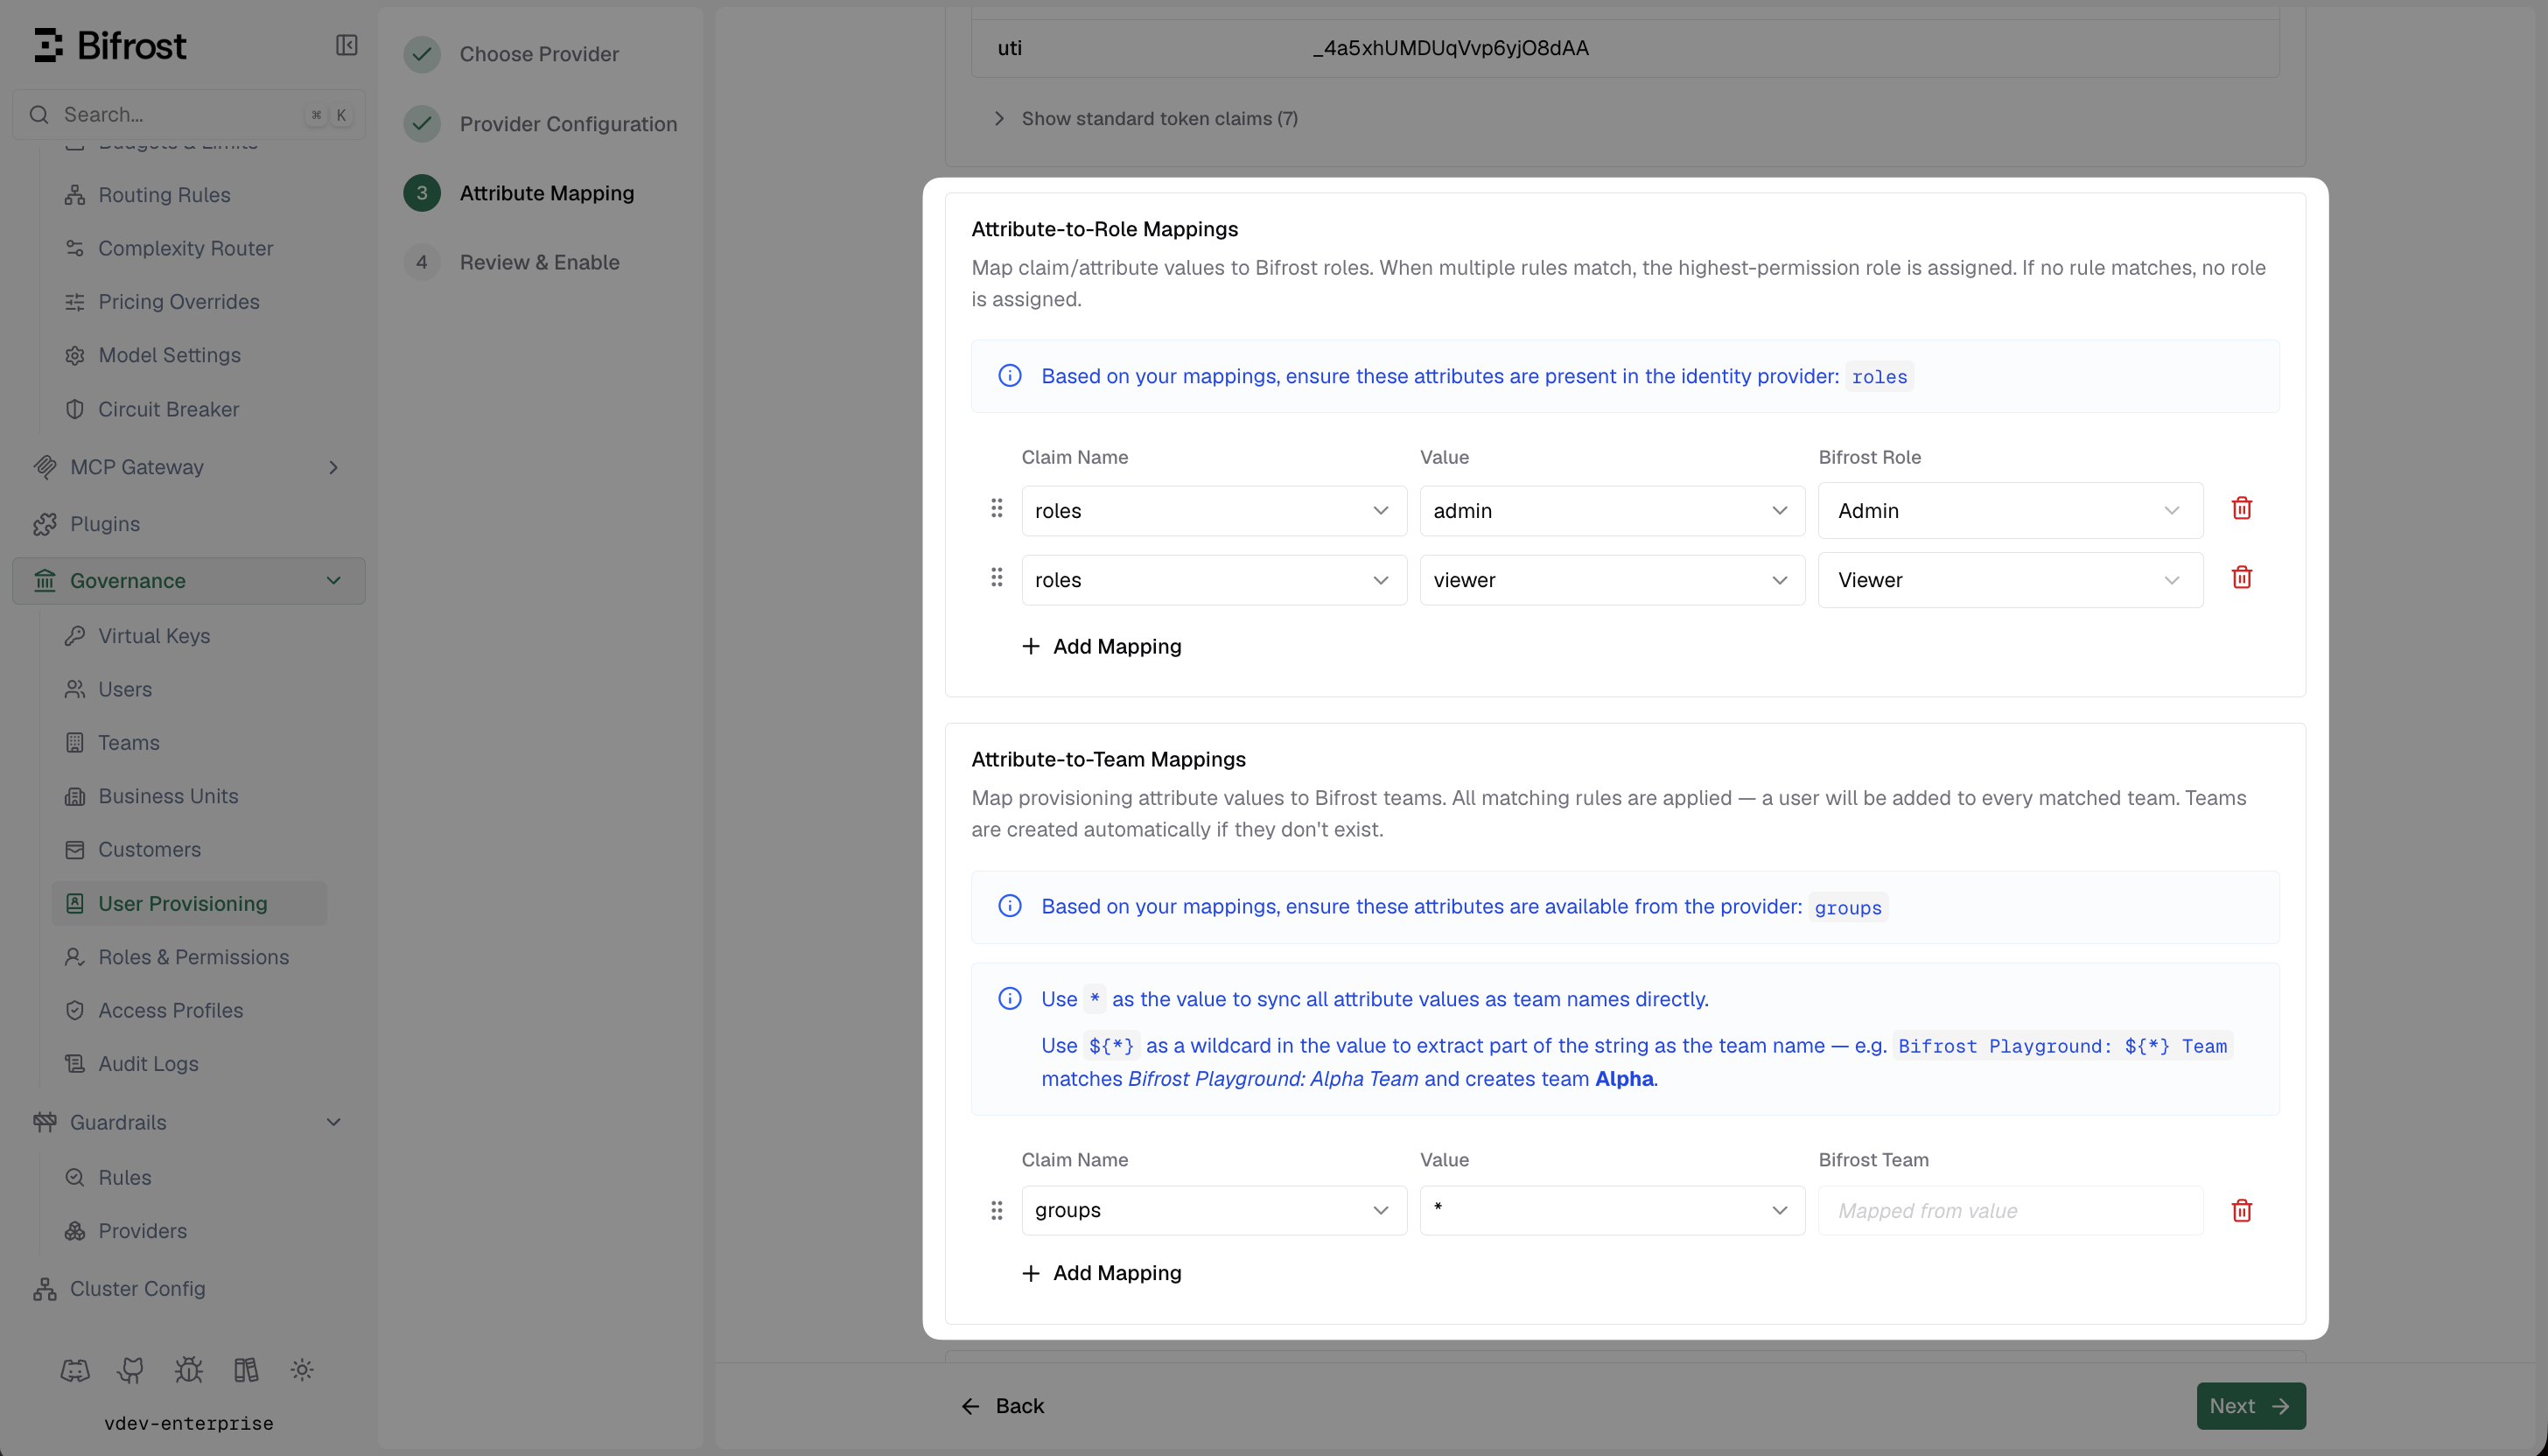The image size is (2548, 1456).
Task: Jump to Choose Provider step
Action: (x=511, y=54)
